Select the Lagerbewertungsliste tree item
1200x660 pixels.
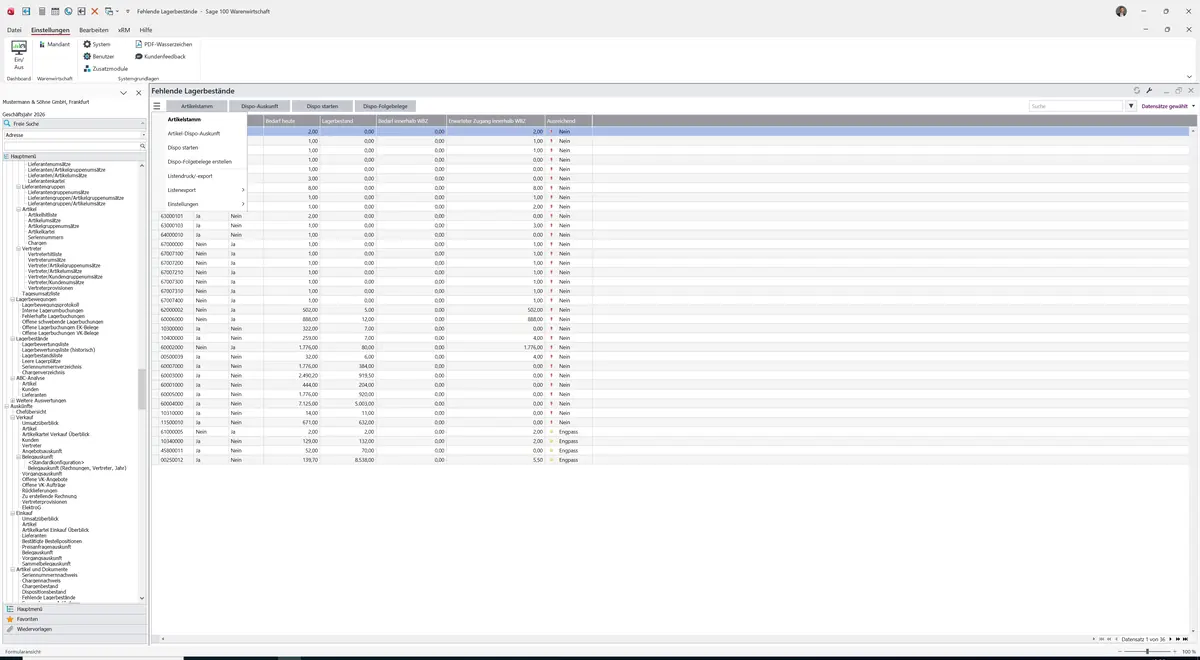click(x=44, y=344)
